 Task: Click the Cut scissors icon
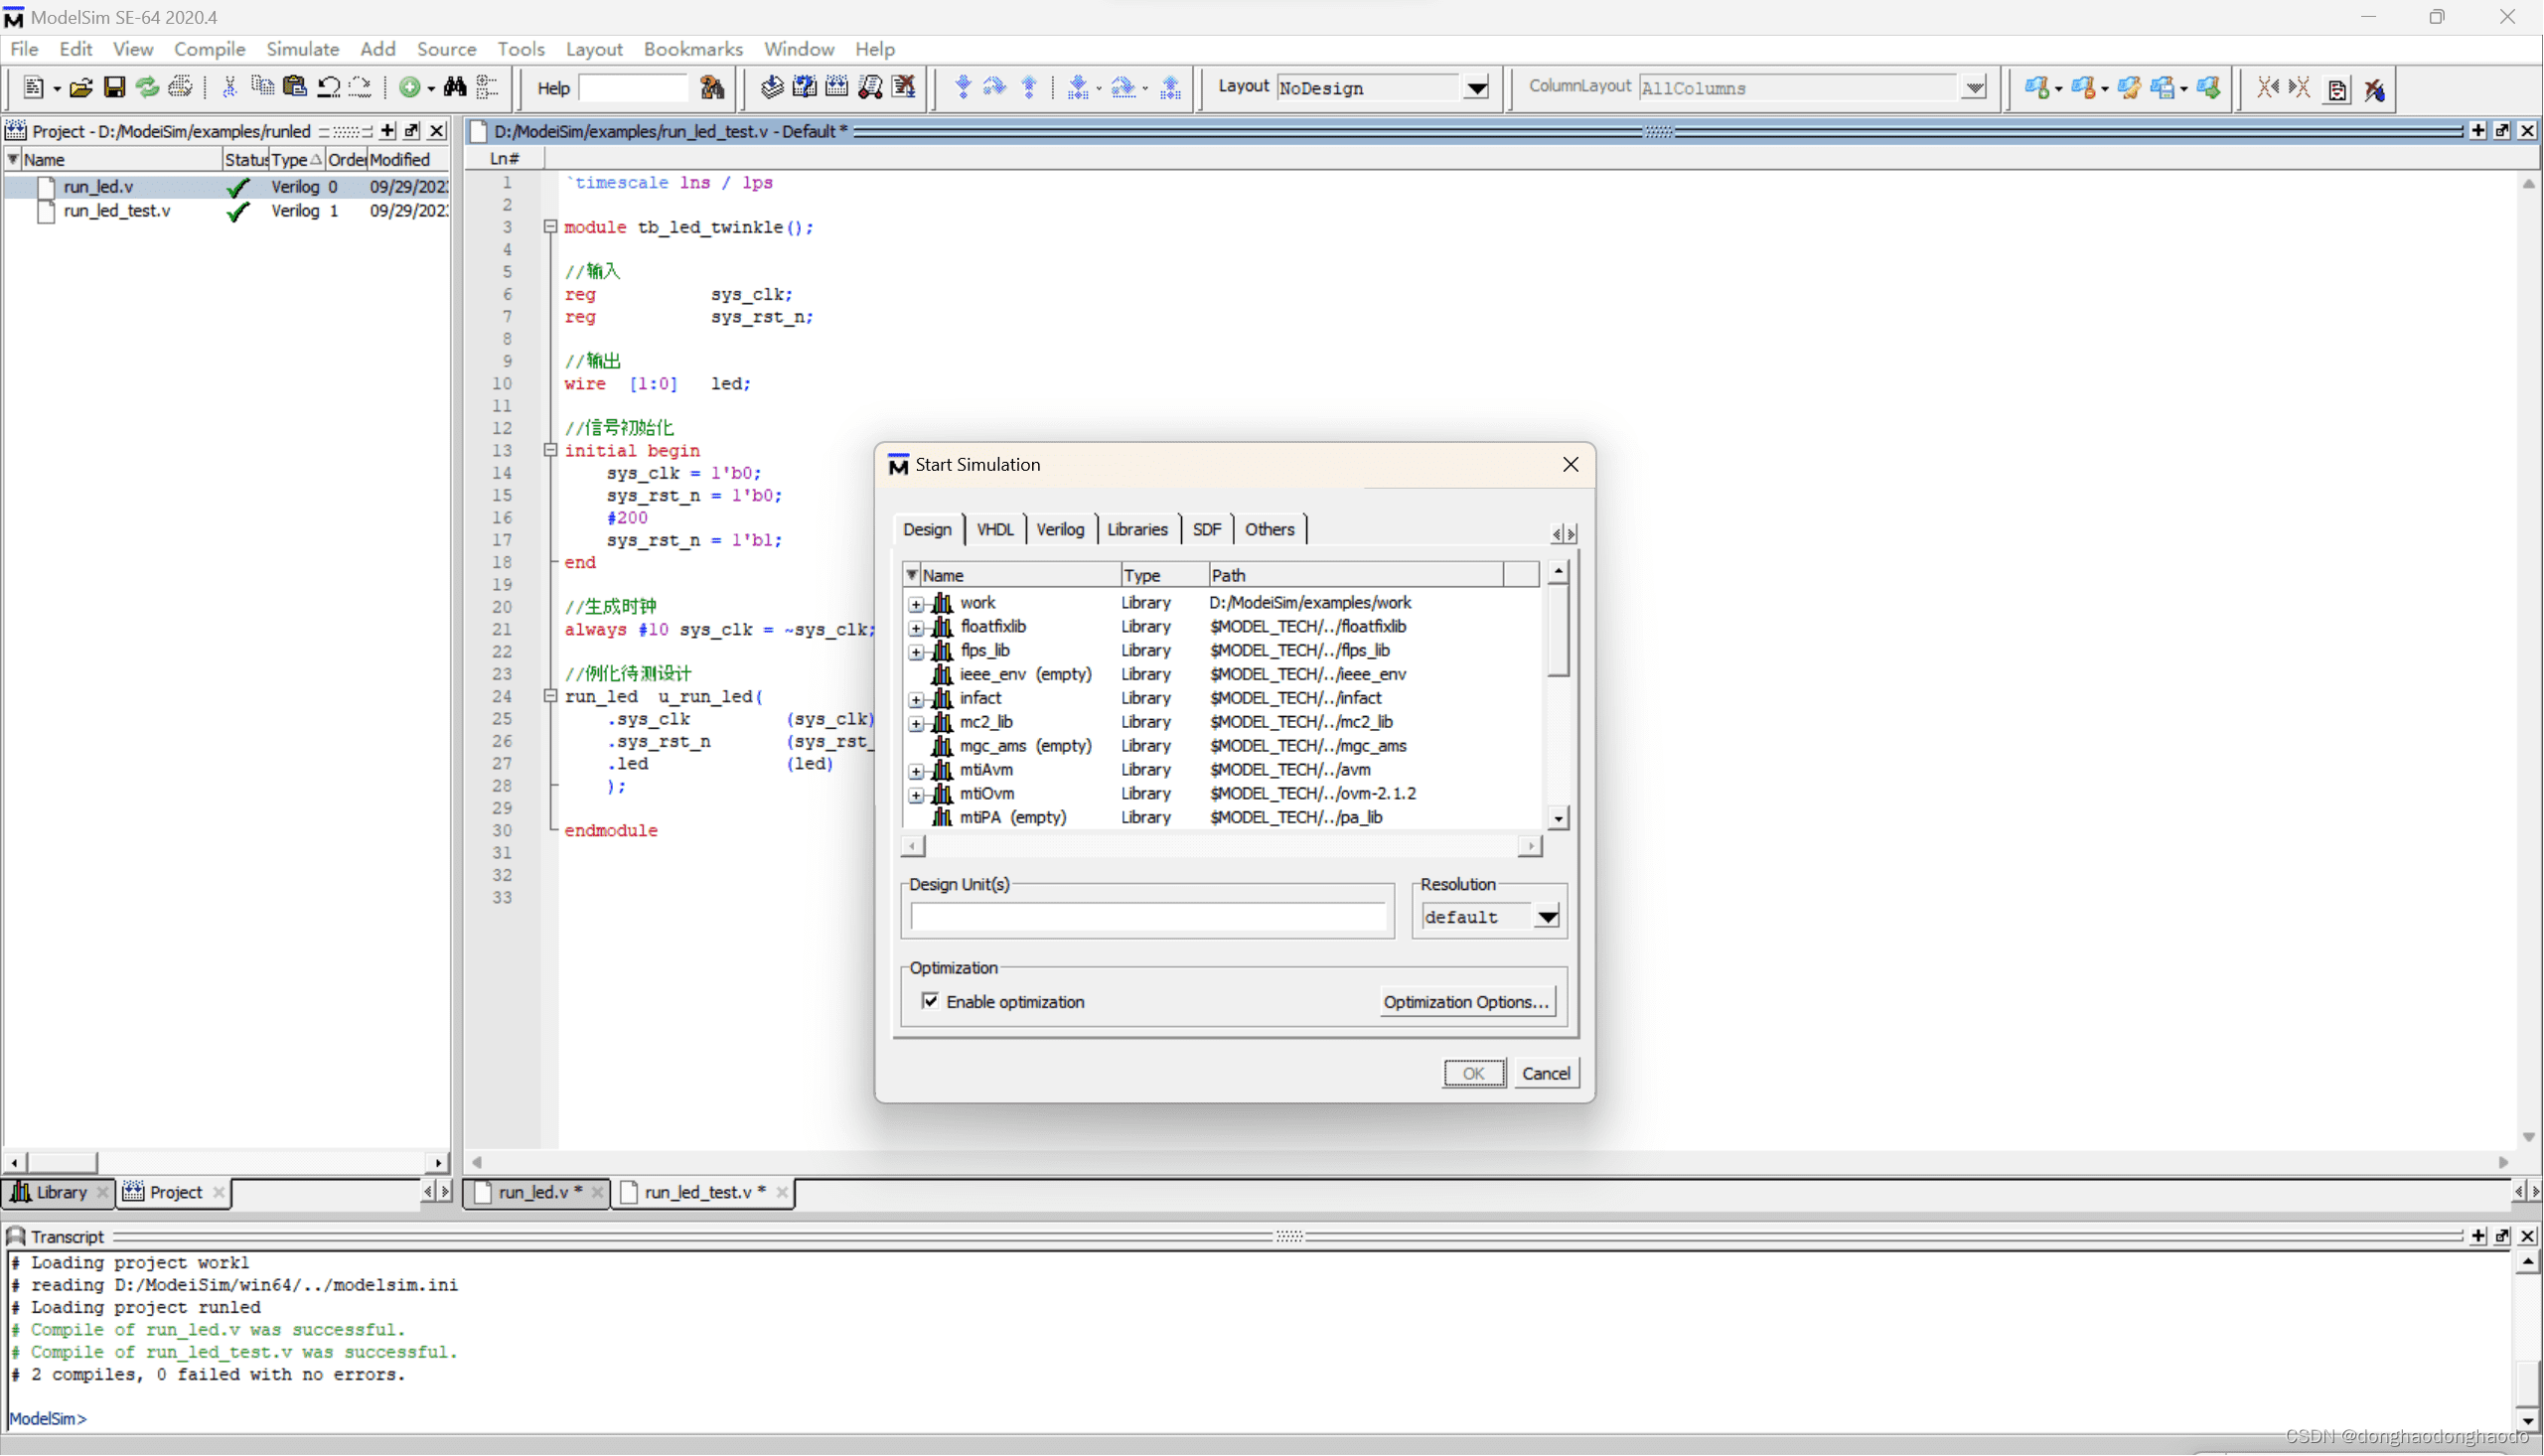(x=230, y=88)
